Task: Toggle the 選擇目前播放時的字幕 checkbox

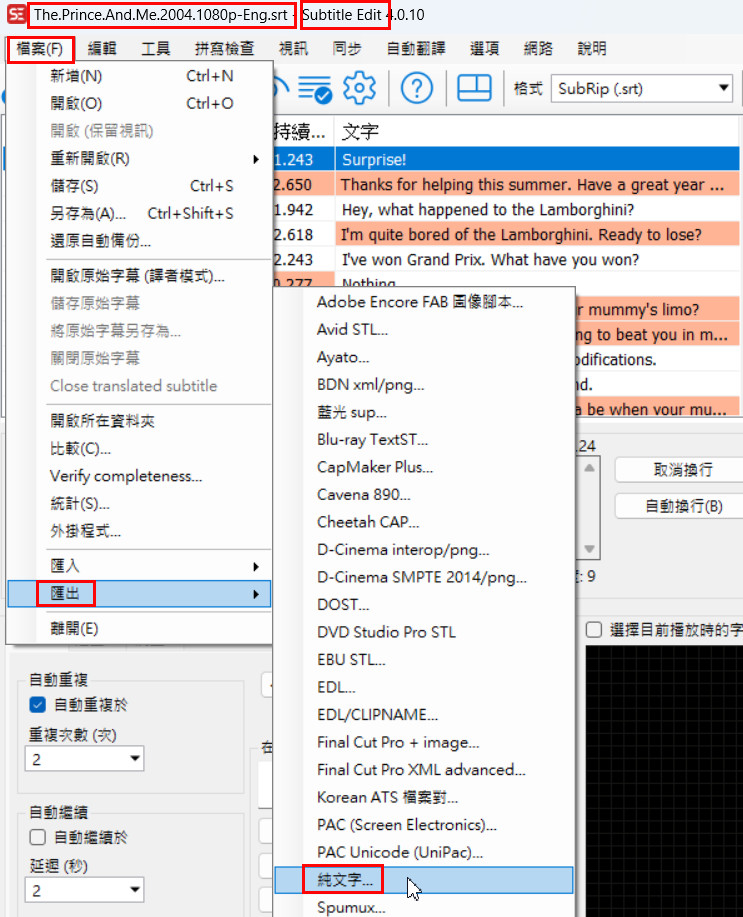Action: tap(594, 630)
